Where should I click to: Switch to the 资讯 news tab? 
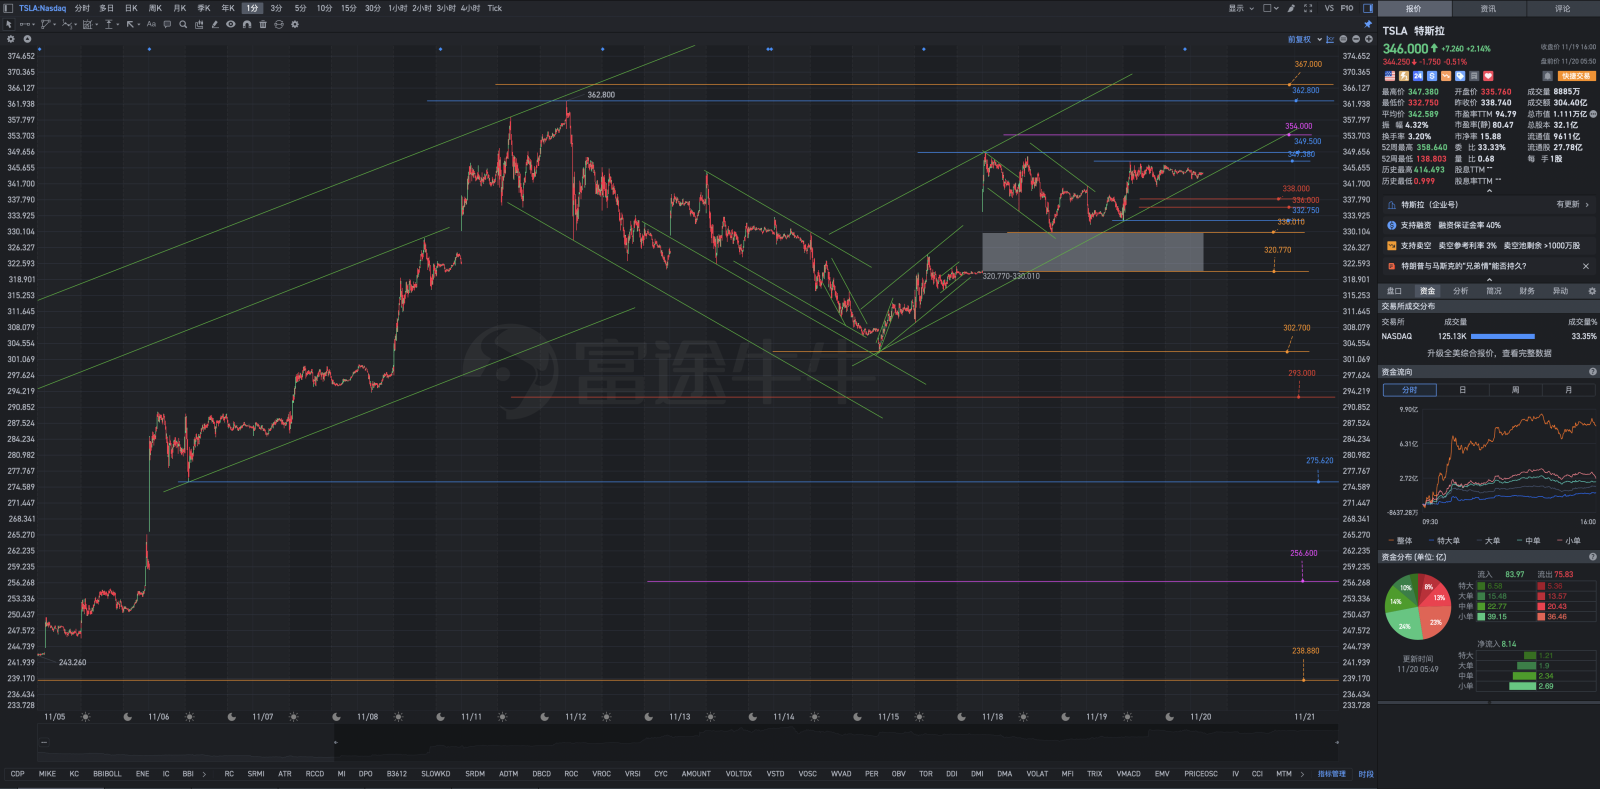(1489, 8)
